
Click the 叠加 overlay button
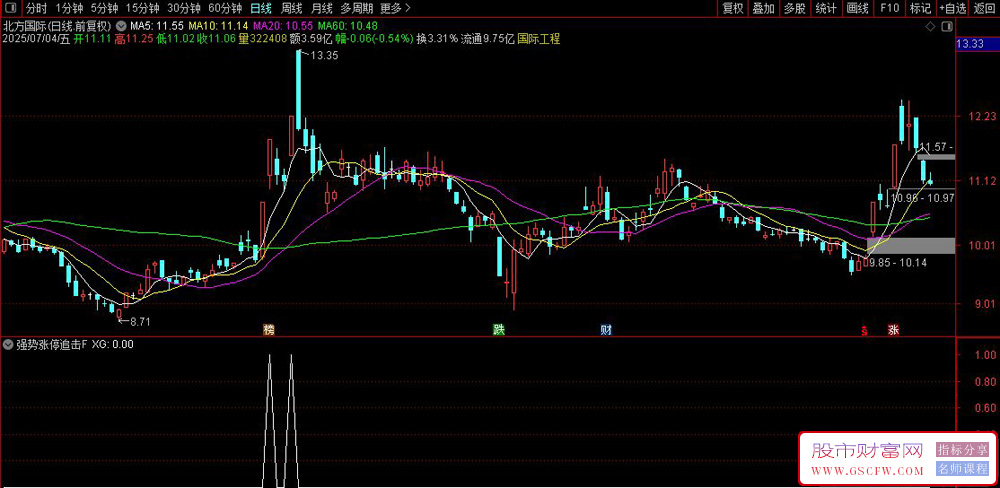[x=763, y=8]
